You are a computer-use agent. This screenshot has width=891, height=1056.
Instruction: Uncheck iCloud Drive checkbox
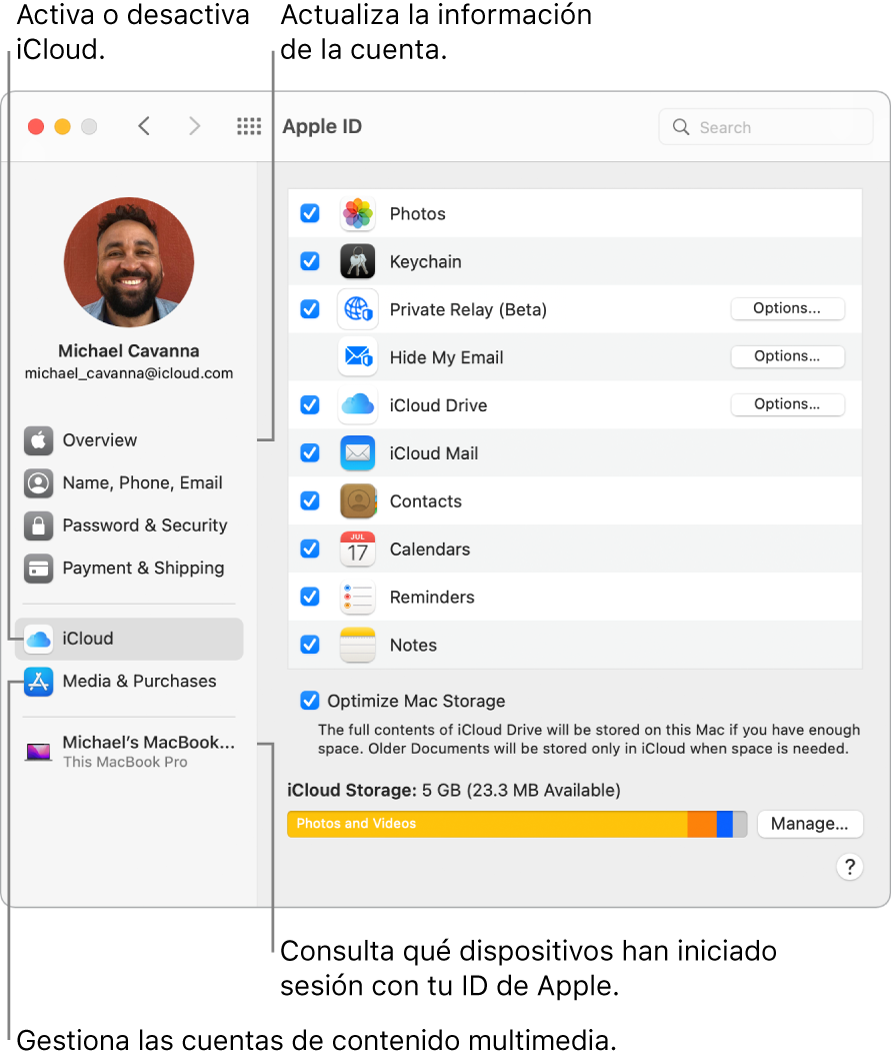coord(310,405)
